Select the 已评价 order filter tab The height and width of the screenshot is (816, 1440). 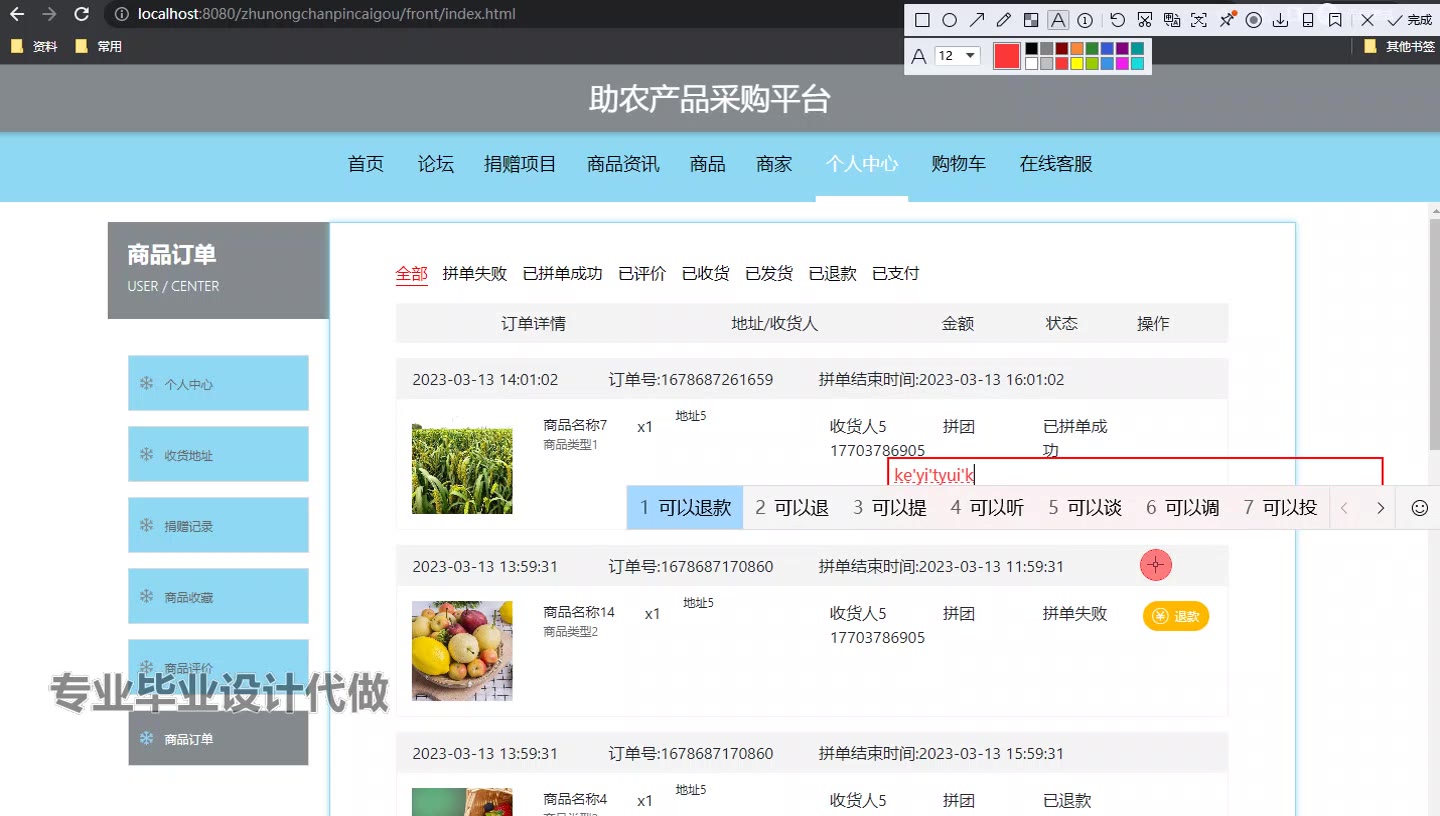click(x=642, y=273)
